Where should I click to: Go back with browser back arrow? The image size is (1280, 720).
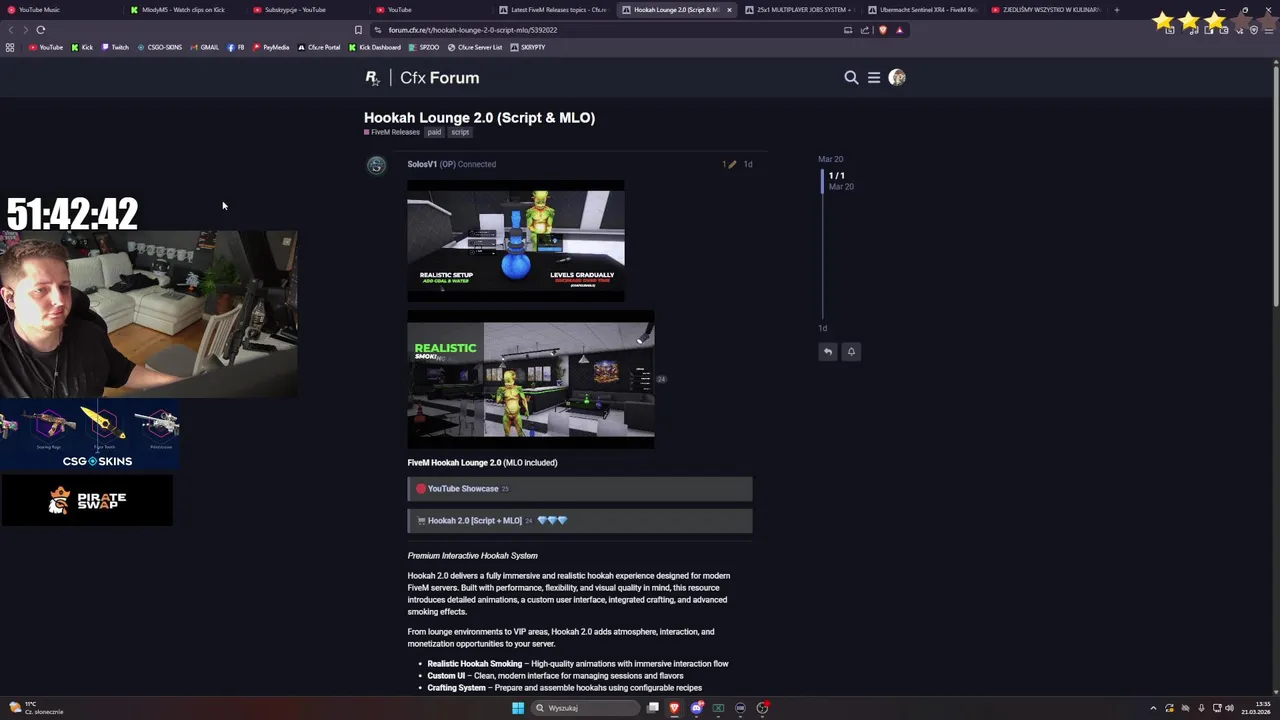pyautogui.click(x=10, y=30)
